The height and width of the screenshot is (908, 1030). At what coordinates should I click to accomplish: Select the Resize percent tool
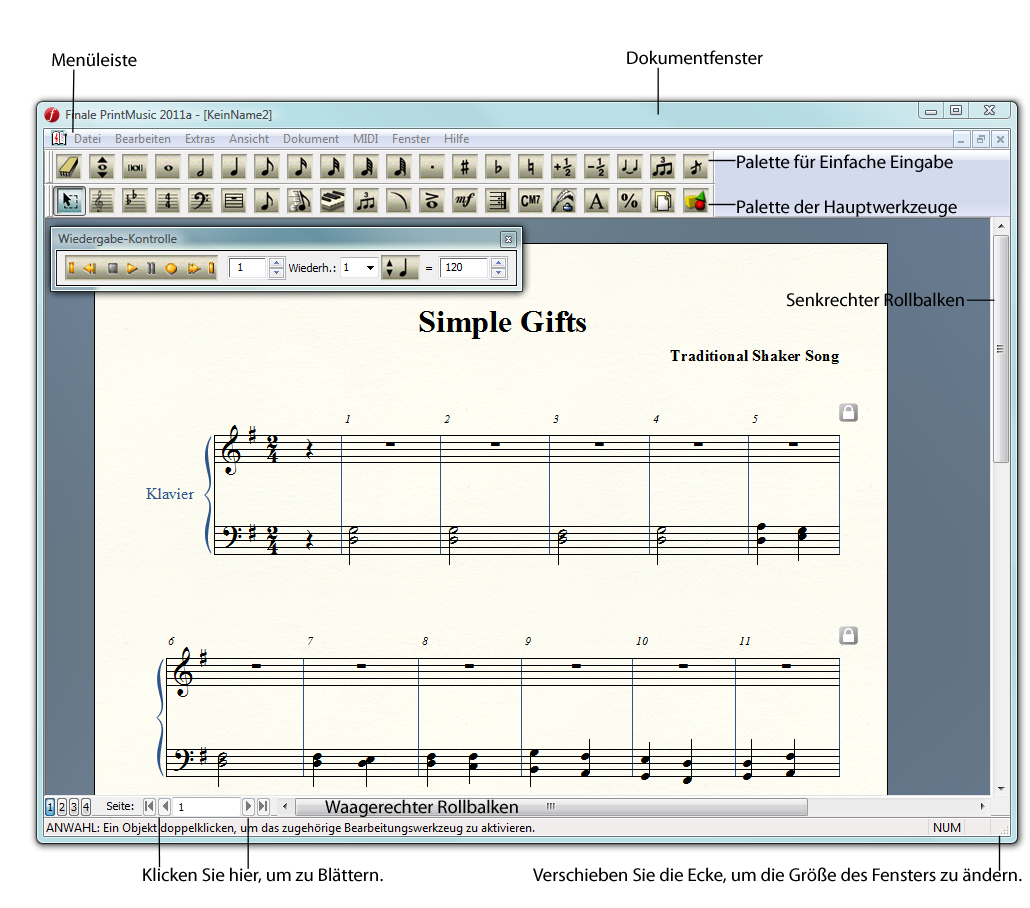[629, 201]
